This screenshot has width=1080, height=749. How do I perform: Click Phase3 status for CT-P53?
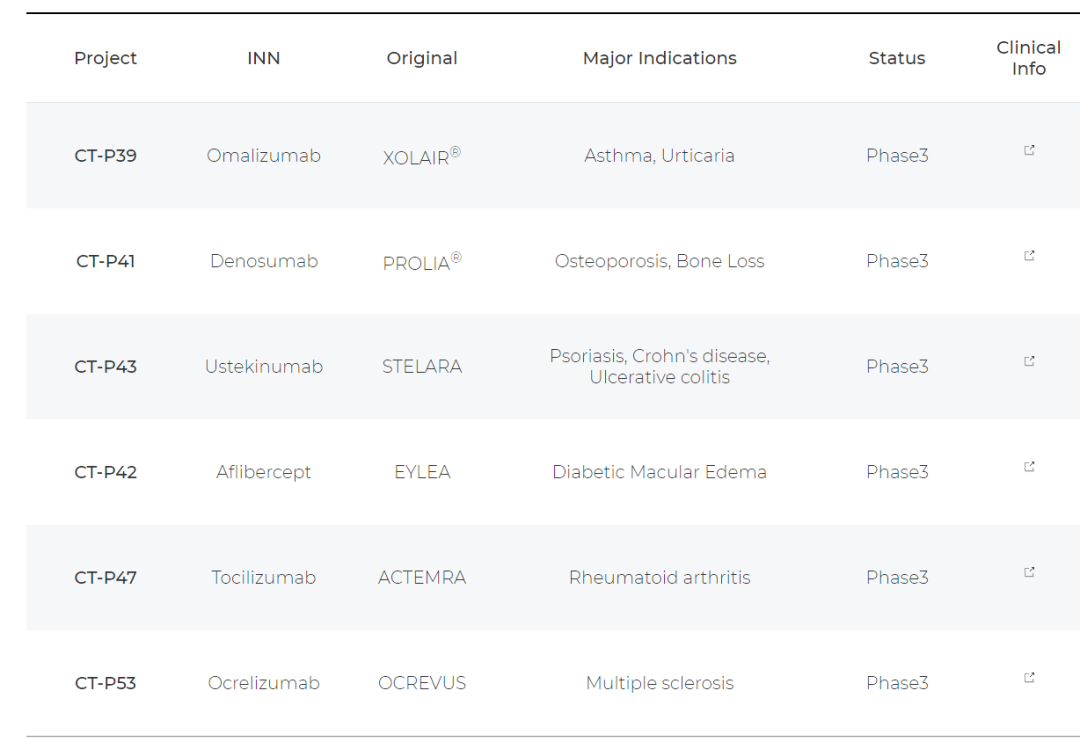coord(897,683)
